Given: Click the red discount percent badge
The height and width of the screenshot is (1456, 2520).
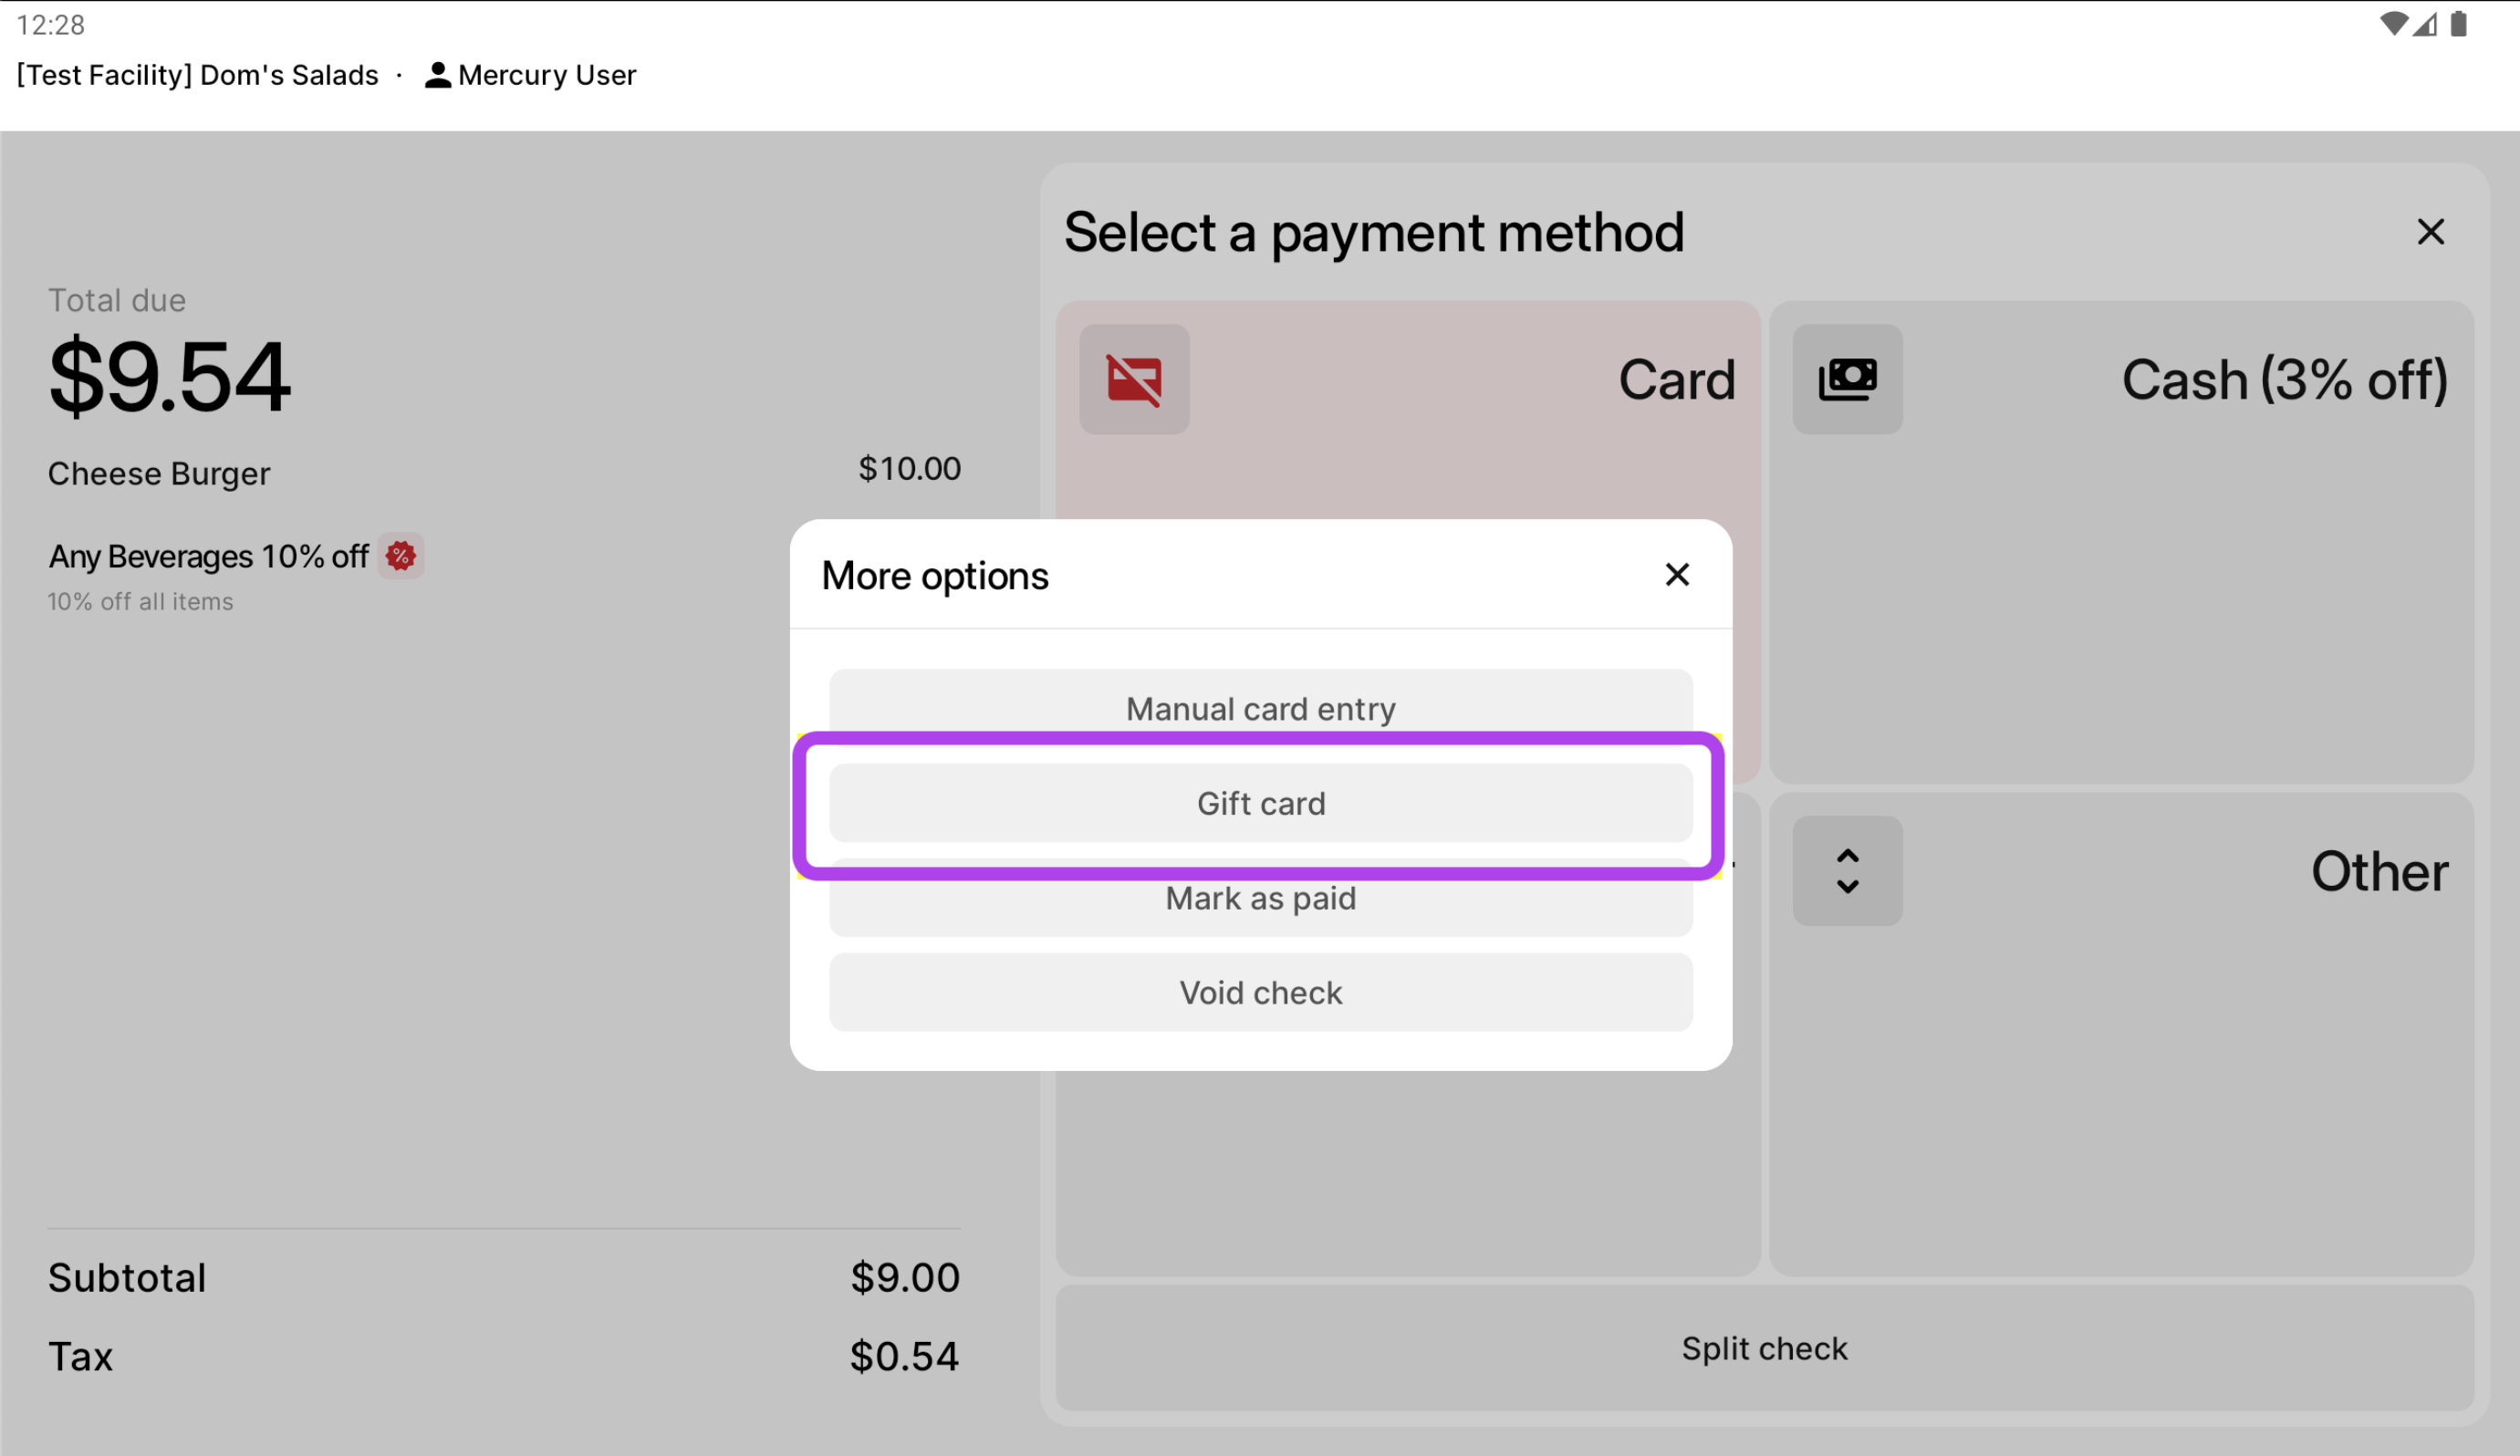Looking at the screenshot, I should (x=401, y=556).
